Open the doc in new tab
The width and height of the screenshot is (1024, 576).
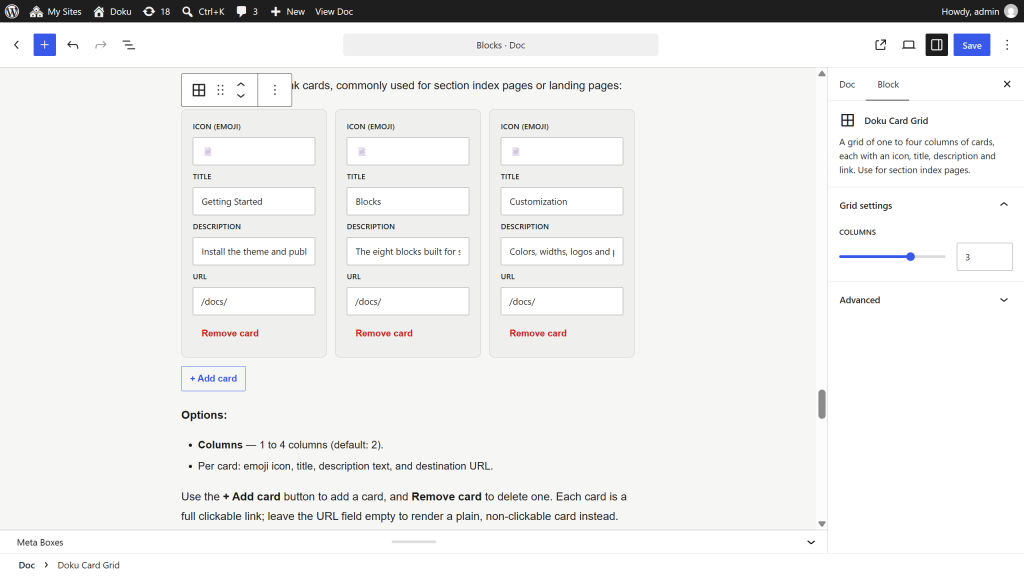880,45
